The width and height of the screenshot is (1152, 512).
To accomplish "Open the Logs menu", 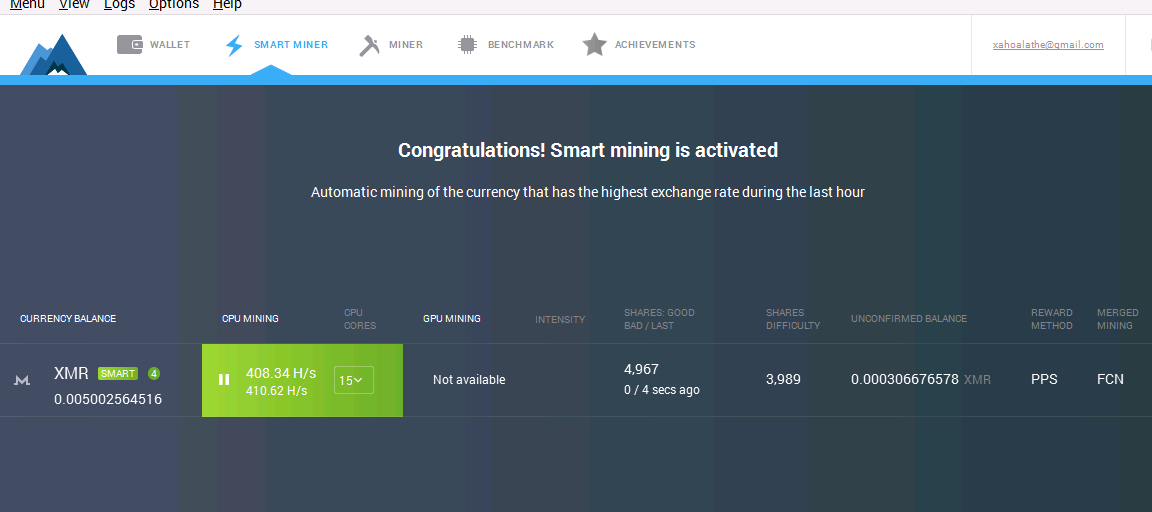I will (119, 5).
